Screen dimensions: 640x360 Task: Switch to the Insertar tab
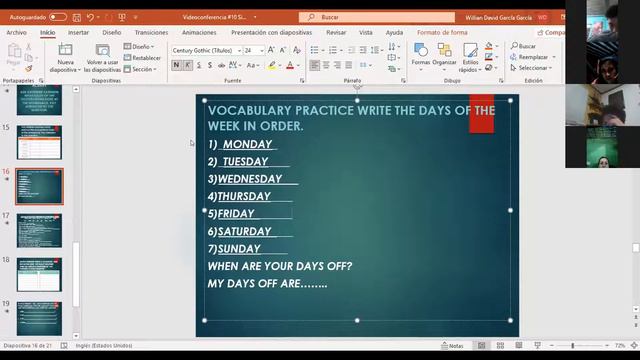pyautogui.click(x=78, y=32)
